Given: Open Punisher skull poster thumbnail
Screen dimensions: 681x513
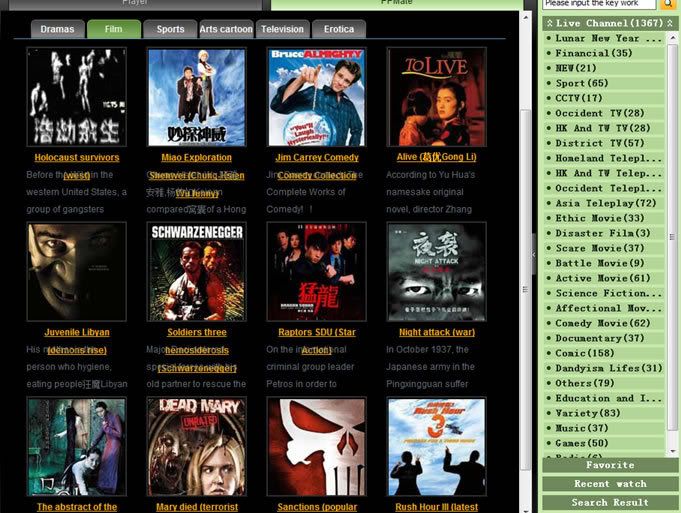Looking at the screenshot, I should pyautogui.click(x=317, y=447).
